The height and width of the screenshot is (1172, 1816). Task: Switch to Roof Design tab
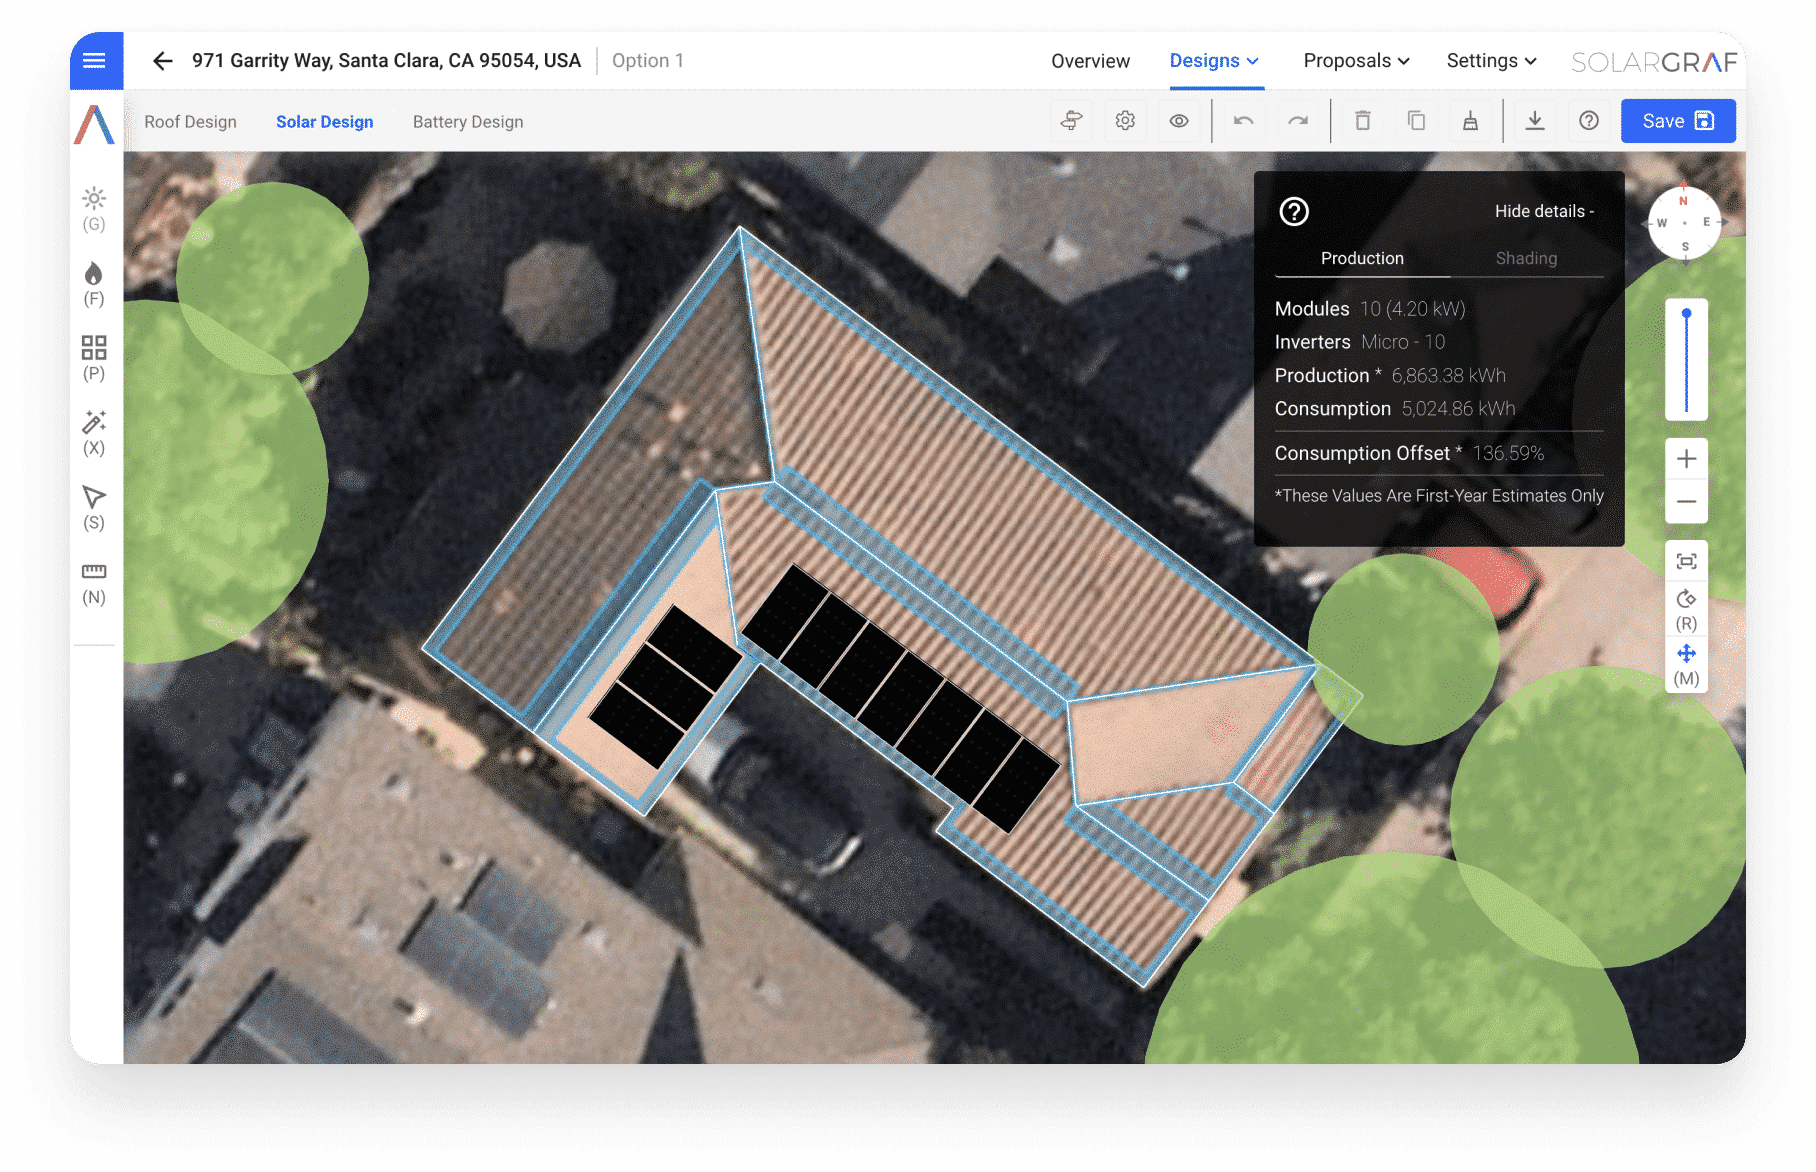click(190, 122)
